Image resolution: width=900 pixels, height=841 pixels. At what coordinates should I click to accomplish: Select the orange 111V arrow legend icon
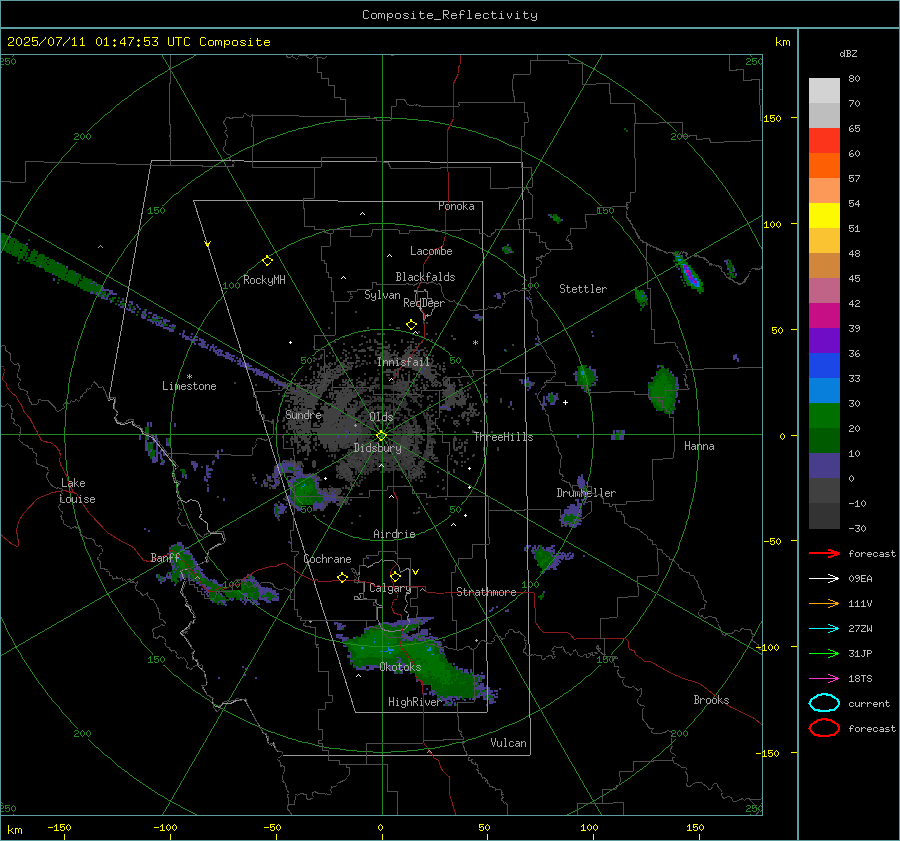tap(824, 603)
